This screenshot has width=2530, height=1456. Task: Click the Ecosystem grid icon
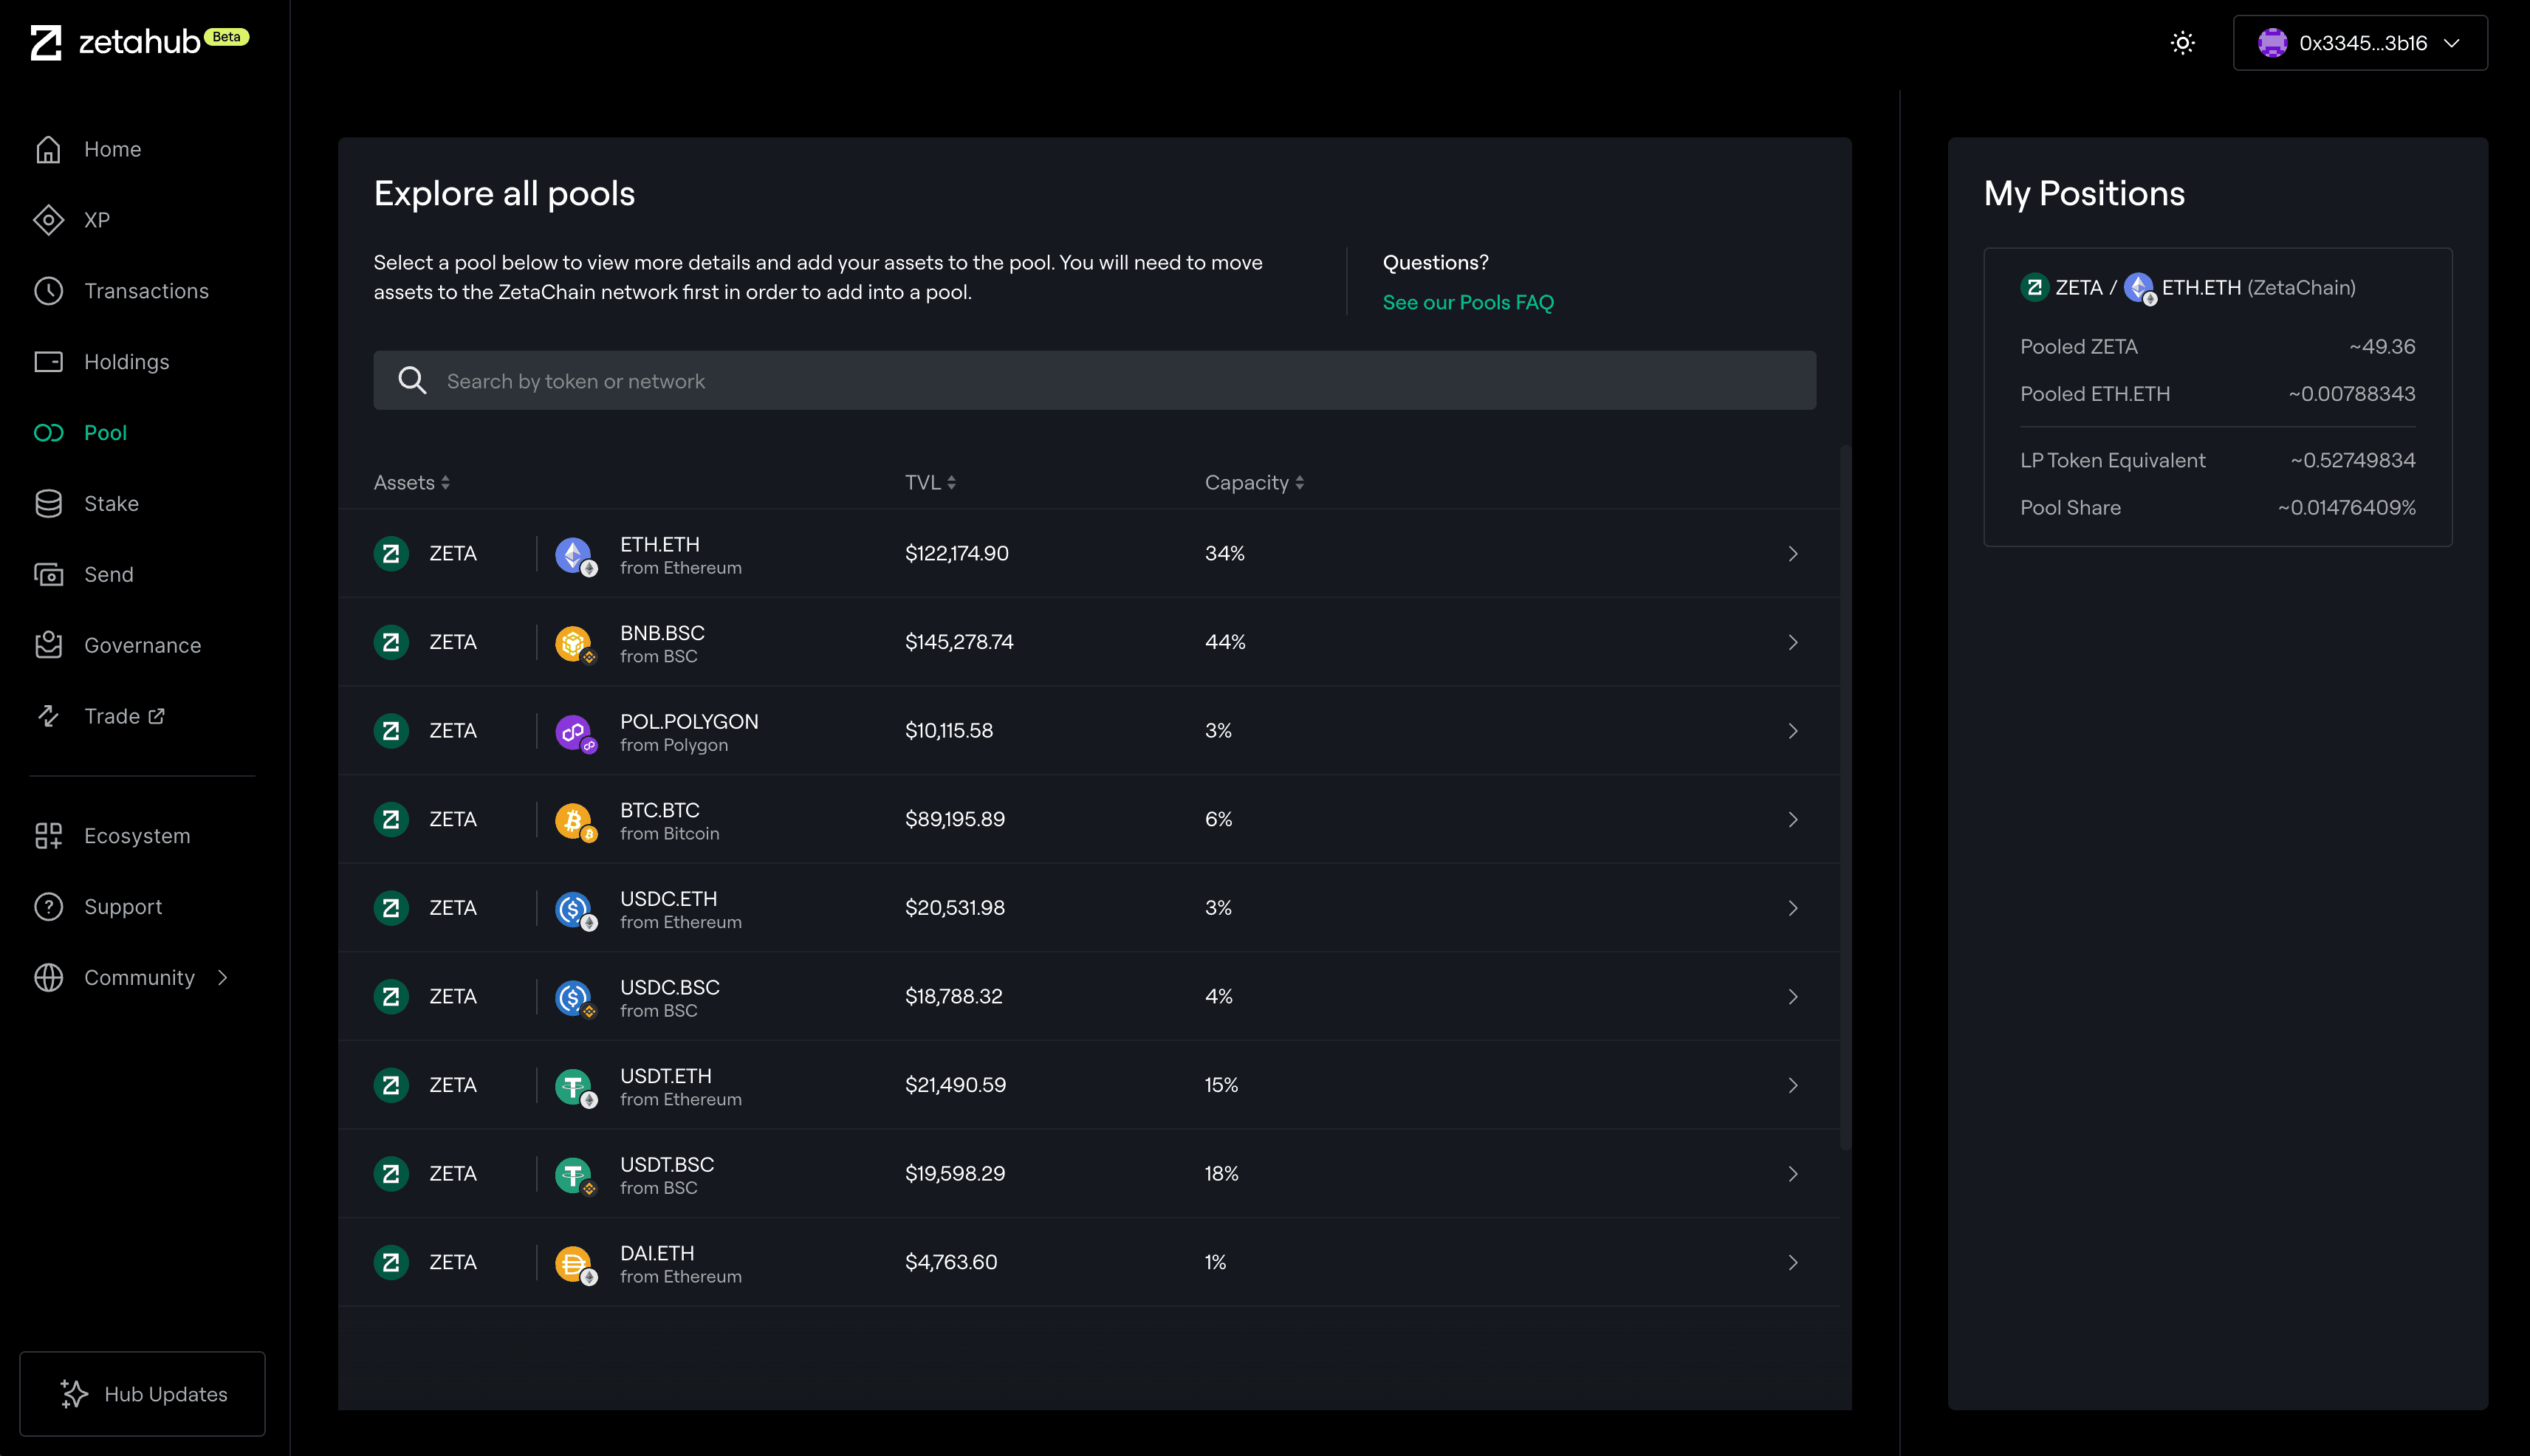[x=48, y=836]
